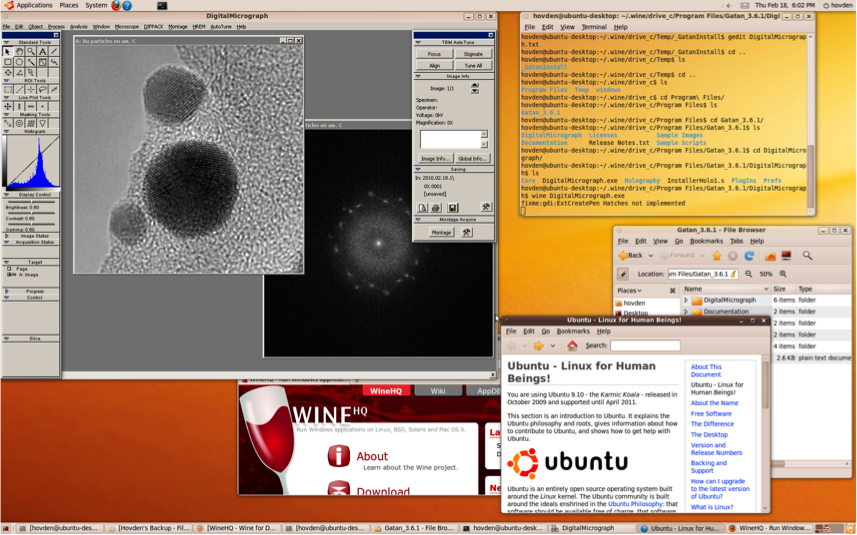Select the rectangle annotation tool in Standard Tools
The height and width of the screenshot is (535, 857).
point(8,62)
